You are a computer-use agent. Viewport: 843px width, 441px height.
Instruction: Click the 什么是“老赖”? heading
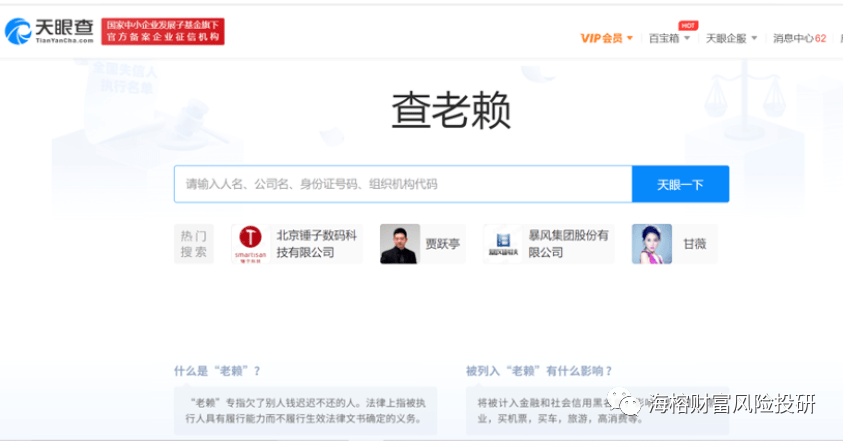point(217,371)
